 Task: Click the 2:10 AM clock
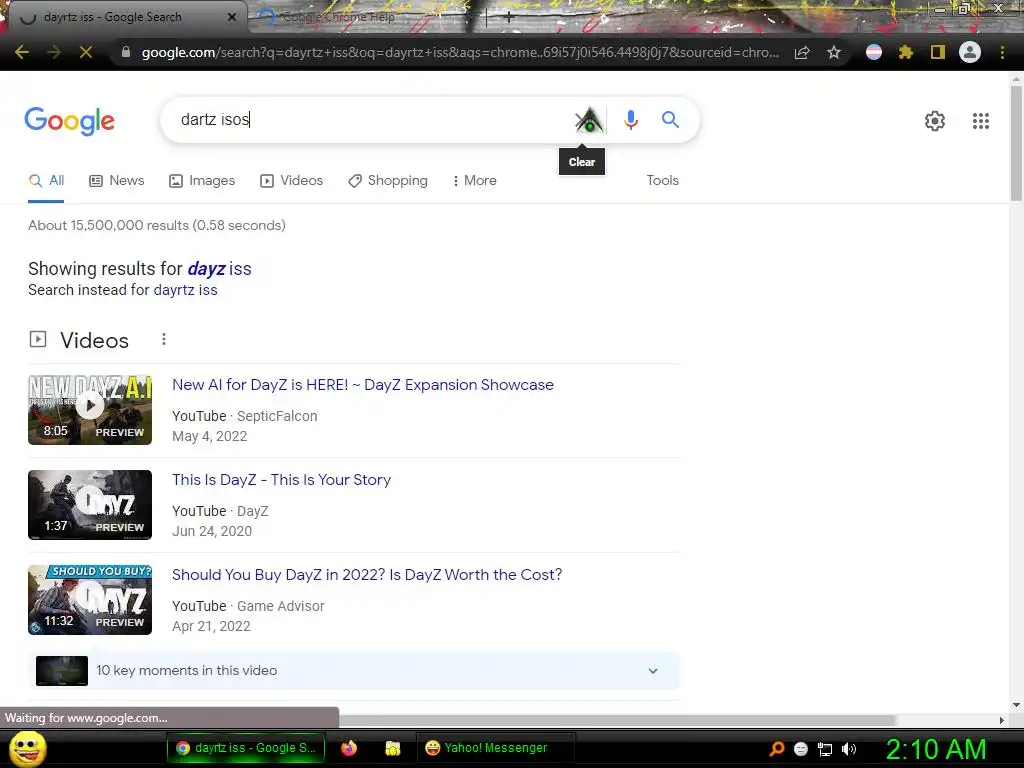tap(936, 749)
